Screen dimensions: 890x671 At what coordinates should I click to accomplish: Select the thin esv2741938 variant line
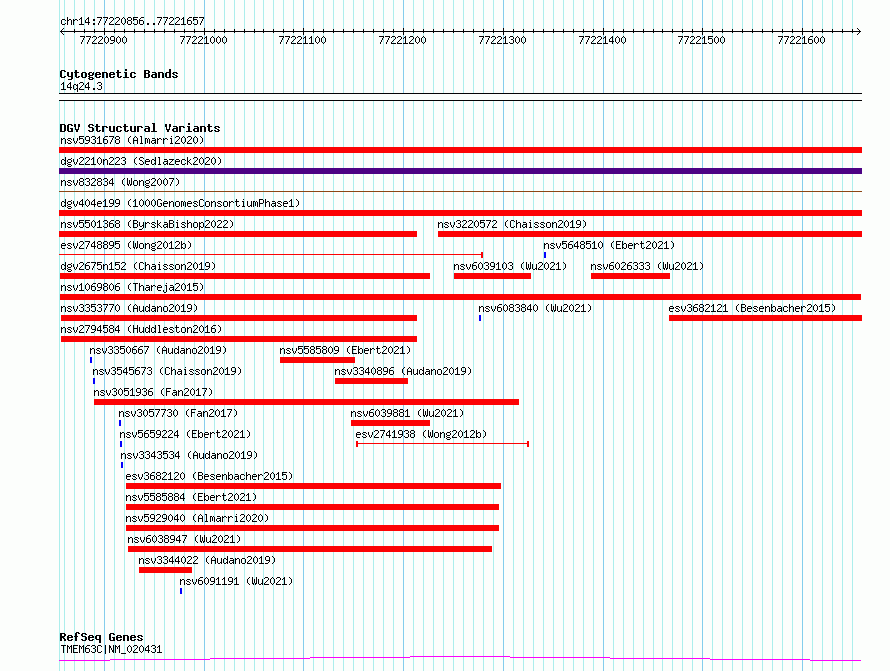[x=443, y=444]
